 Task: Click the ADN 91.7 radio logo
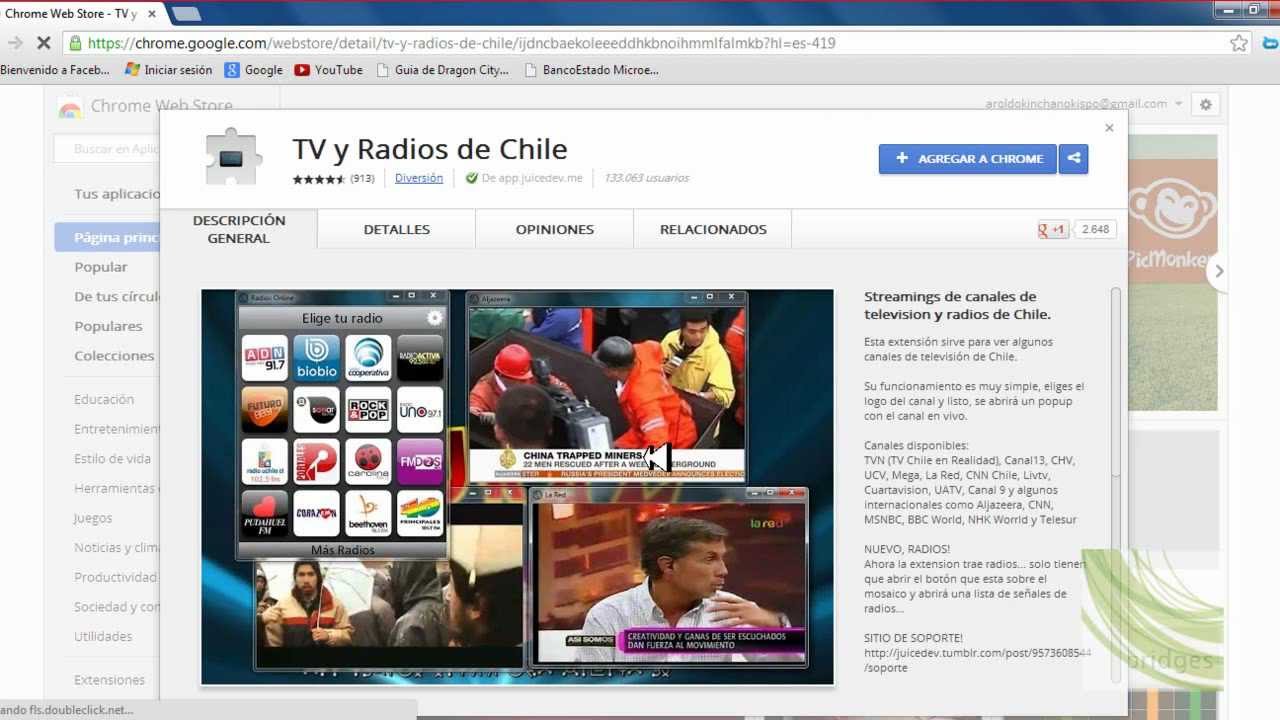click(x=264, y=358)
